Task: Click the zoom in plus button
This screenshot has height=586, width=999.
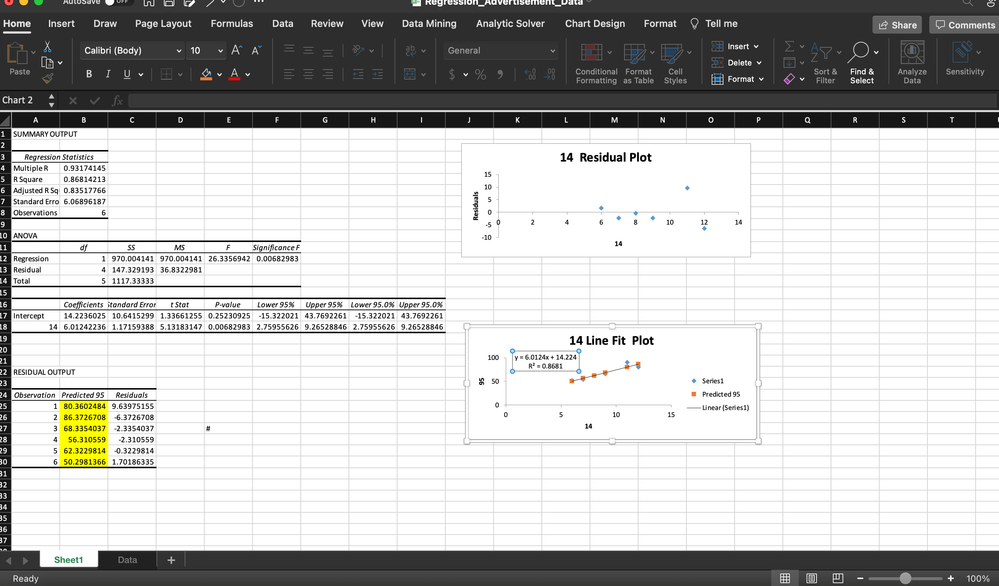Action: pos(951,578)
